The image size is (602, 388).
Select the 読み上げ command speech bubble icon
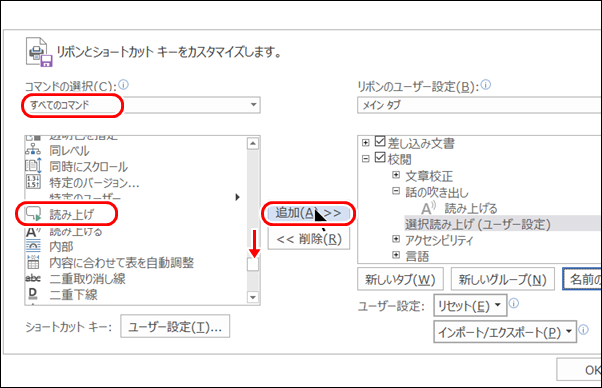pyautogui.click(x=33, y=214)
